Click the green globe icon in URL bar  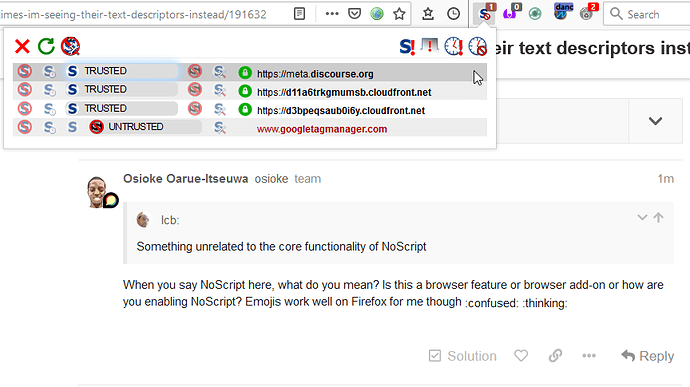(x=377, y=14)
